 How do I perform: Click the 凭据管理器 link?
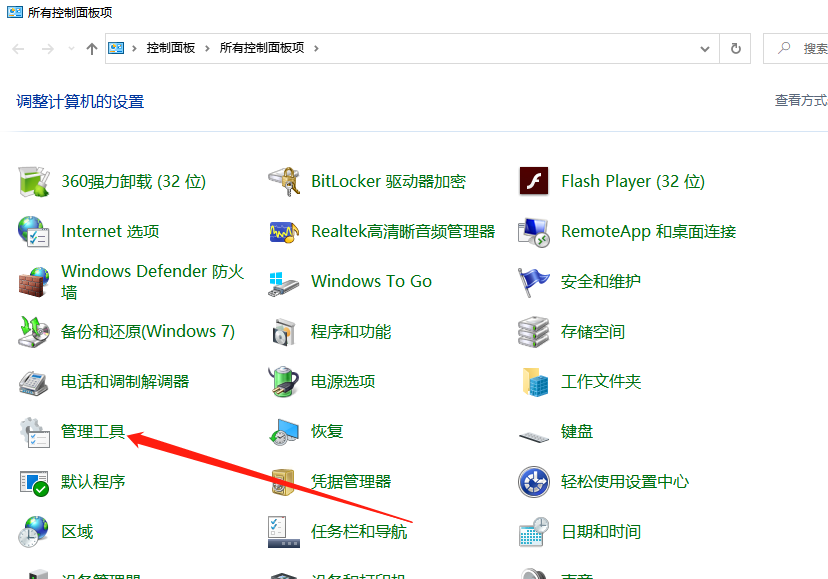point(351,482)
